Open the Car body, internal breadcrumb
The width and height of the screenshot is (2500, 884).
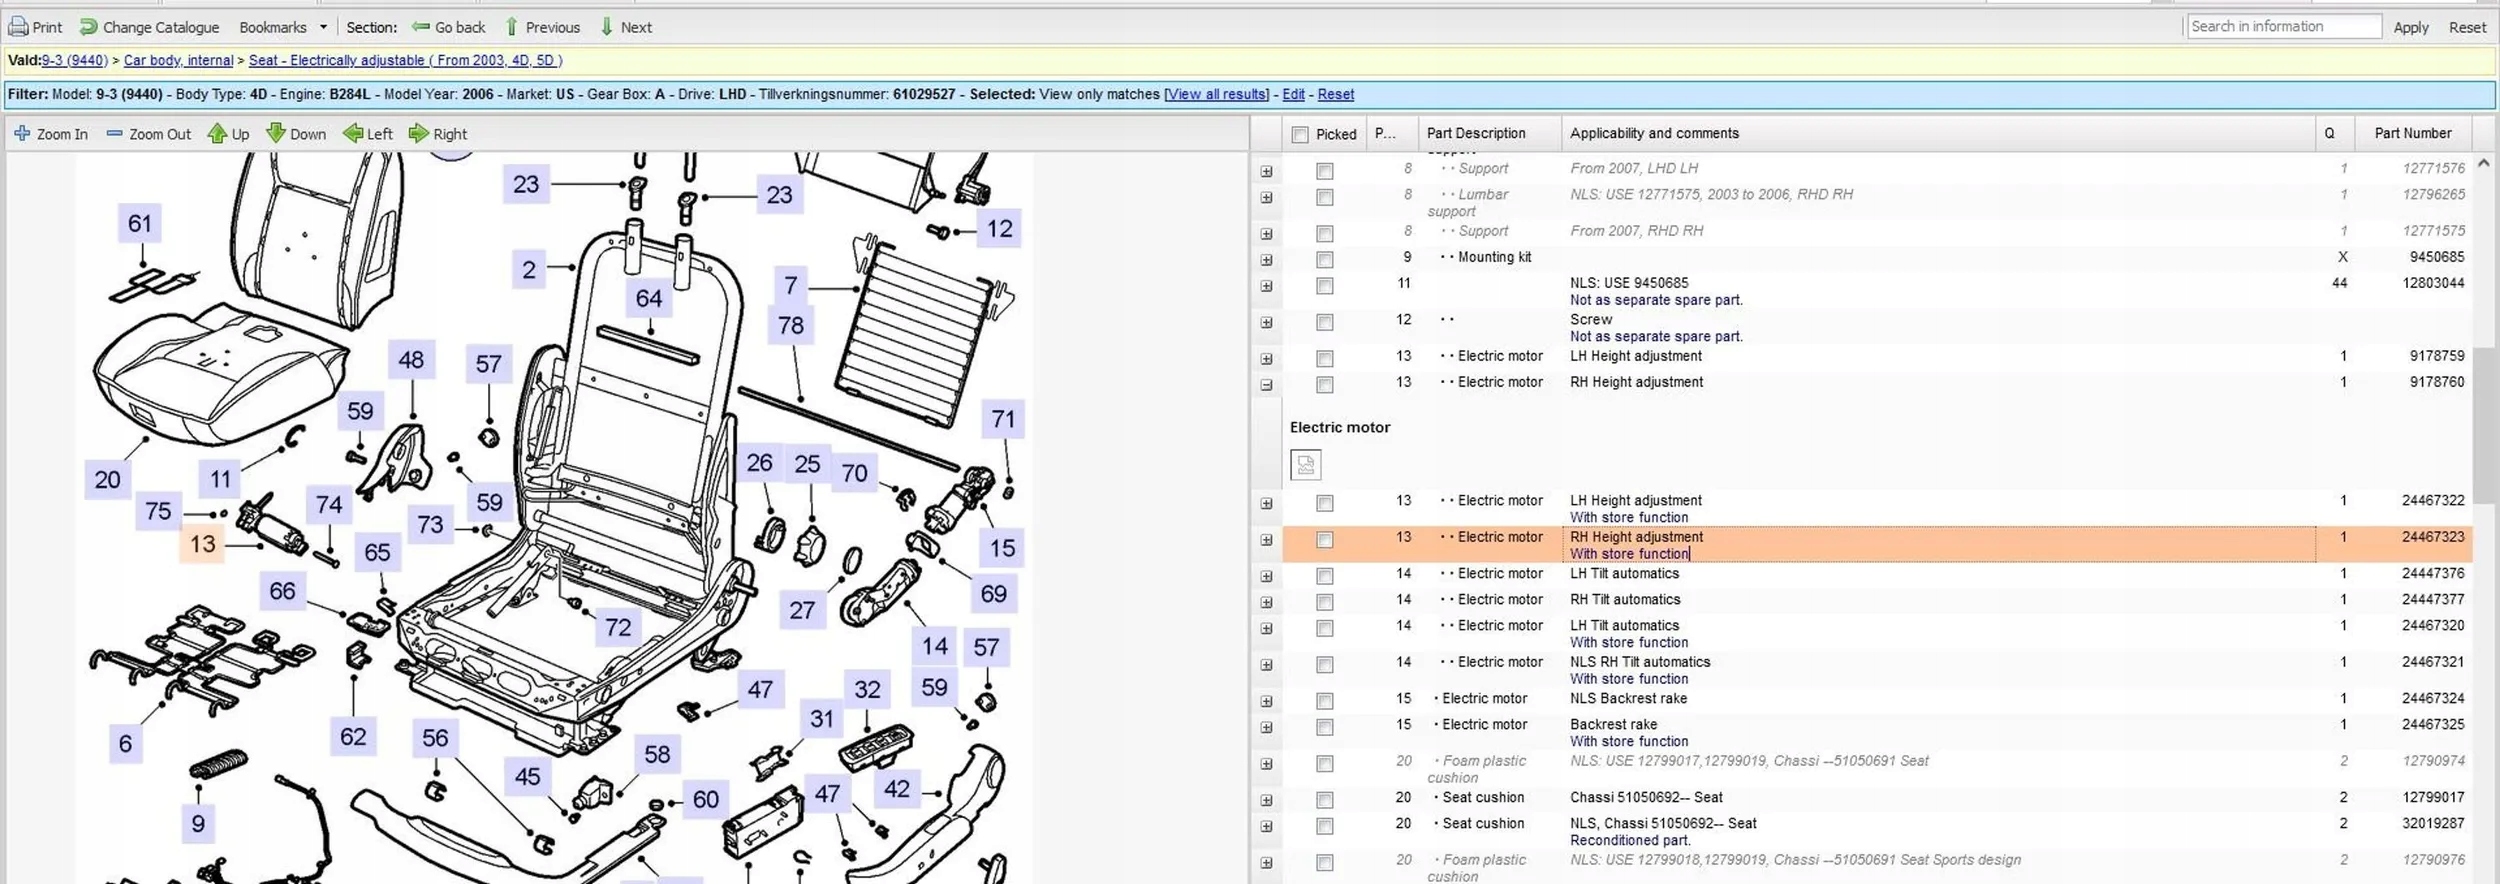(178, 60)
